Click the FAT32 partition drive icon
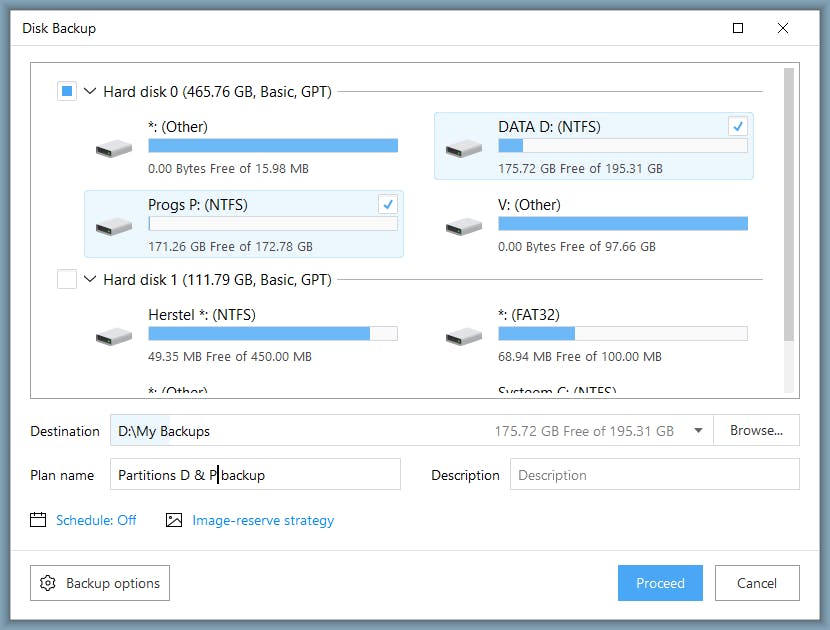The width and height of the screenshot is (830, 630). [x=464, y=336]
